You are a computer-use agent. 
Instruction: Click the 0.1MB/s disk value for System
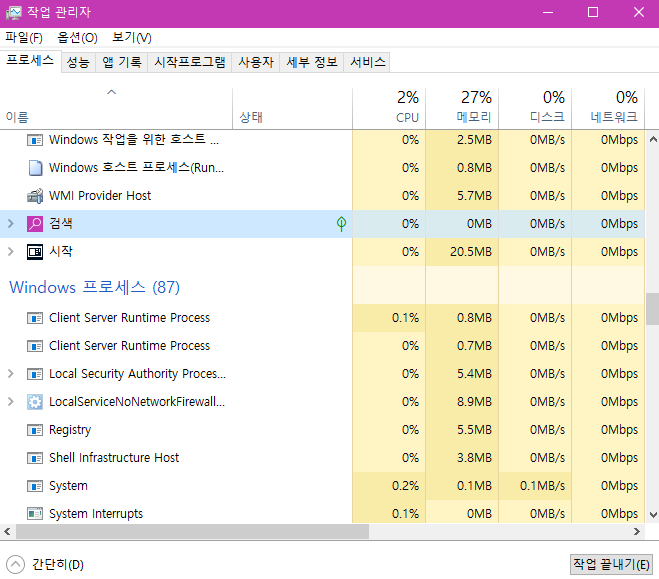pos(542,486)
